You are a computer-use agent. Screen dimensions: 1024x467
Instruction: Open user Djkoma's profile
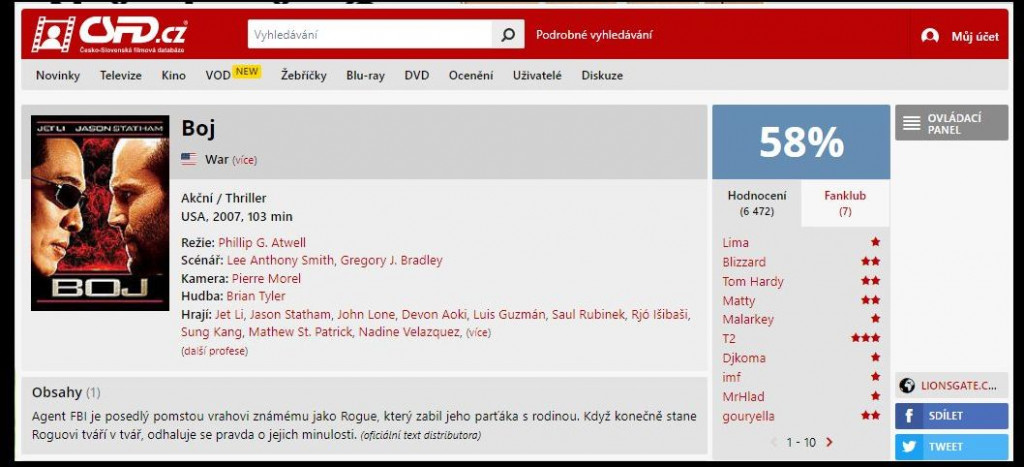(744, 358)
